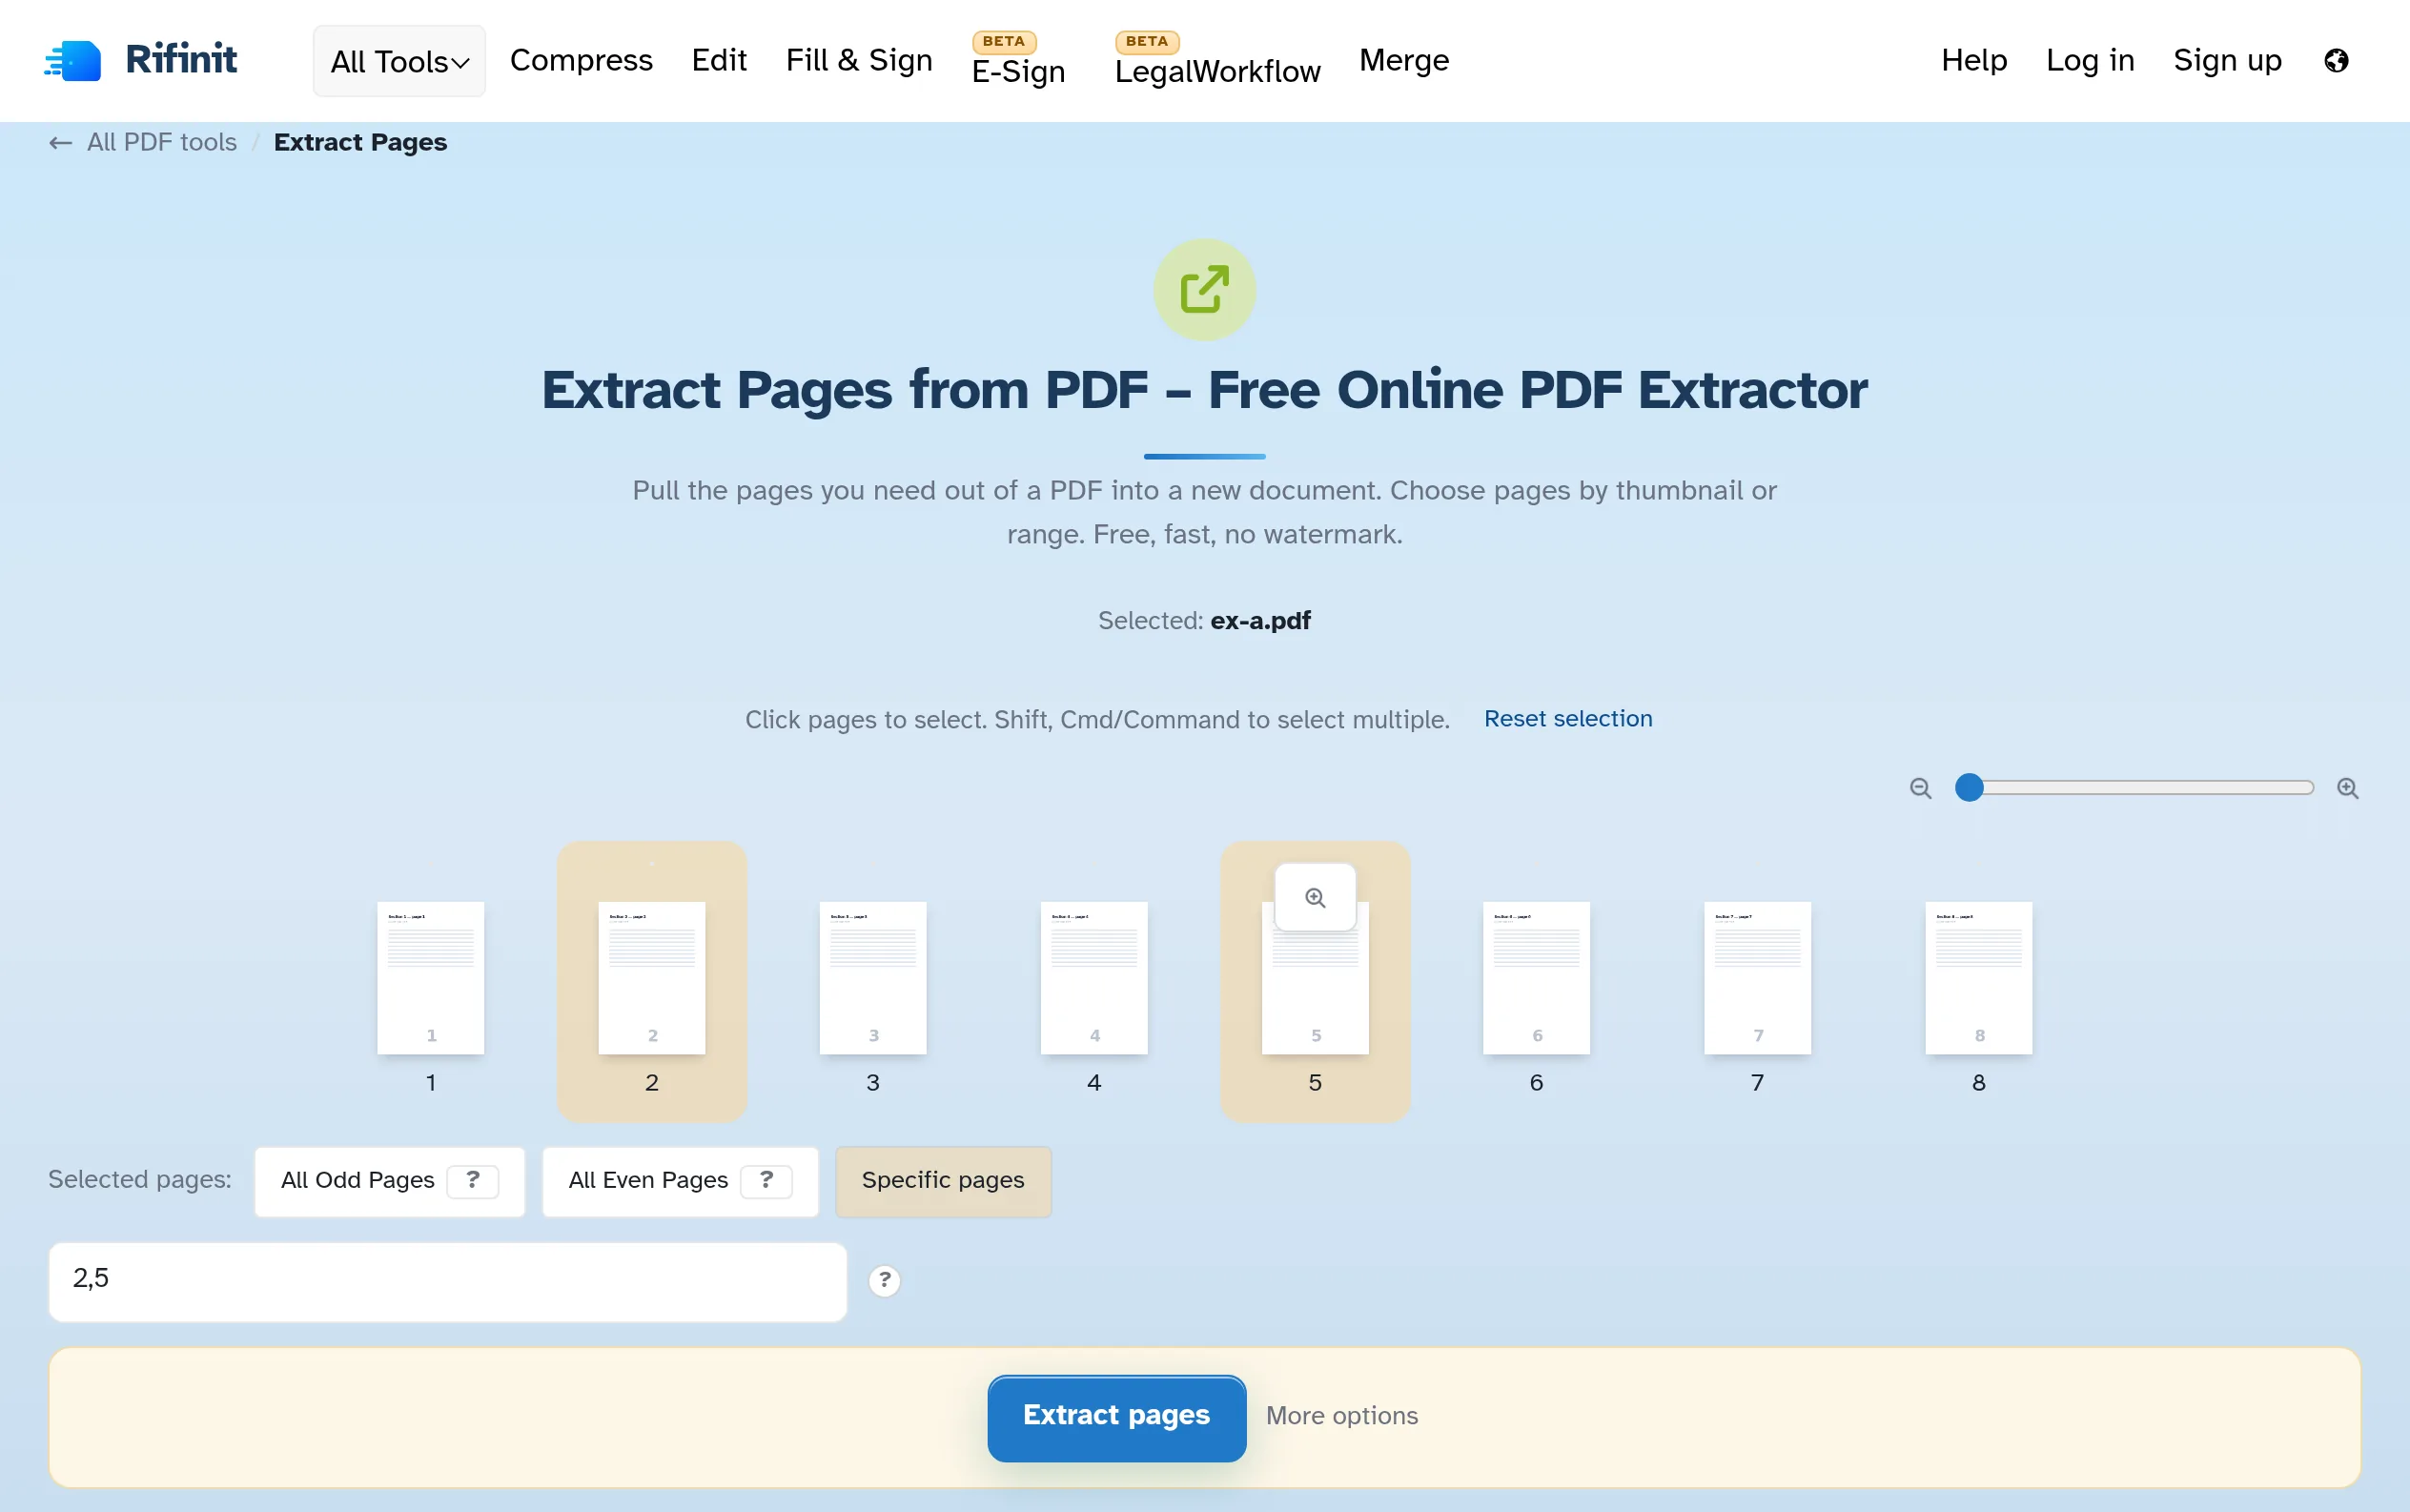This screenshot has height=1512, width=2410.
Task: Open the Help page
Action: 1974,60
